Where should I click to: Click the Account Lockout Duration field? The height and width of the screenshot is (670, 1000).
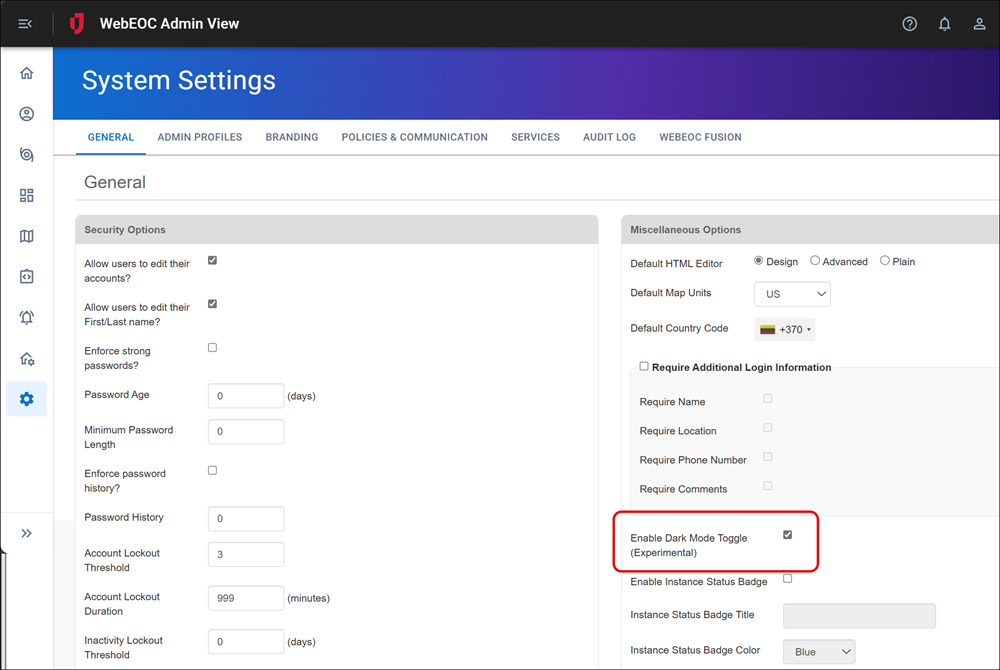click(x=246, y=598)
